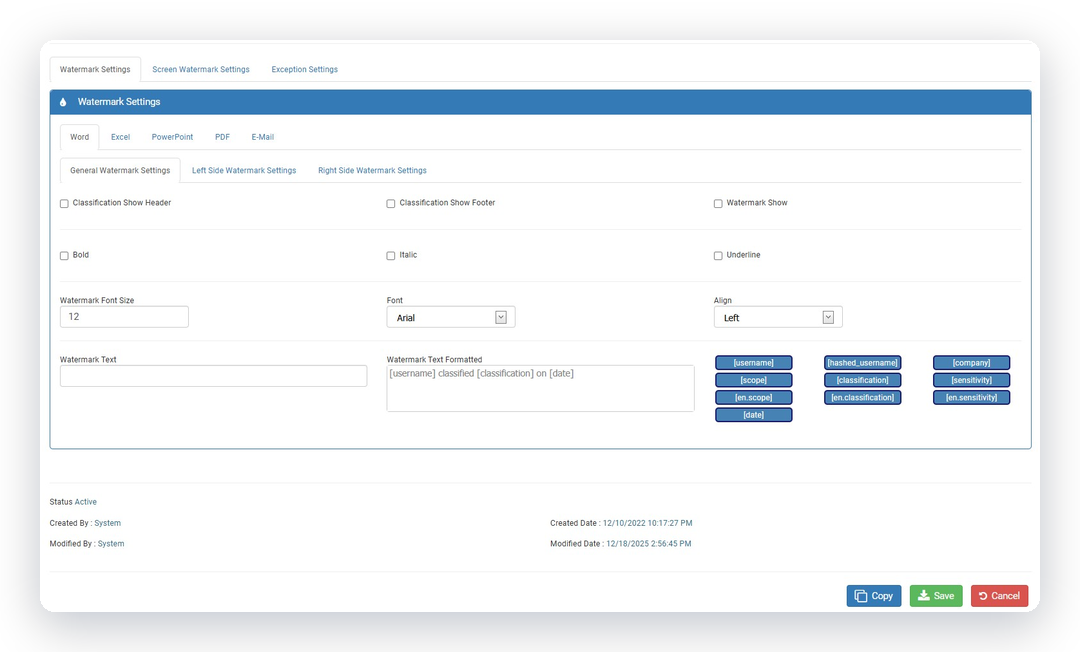Click the Created By System link
Viewport: 1080px width, 652px height.
(x=107, y=523)
